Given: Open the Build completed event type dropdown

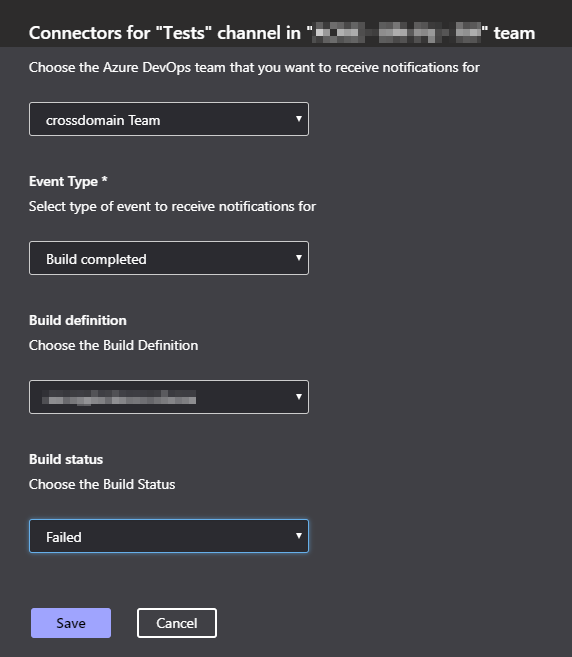Looking at the screenshot, I should click(x=169, y=258).
